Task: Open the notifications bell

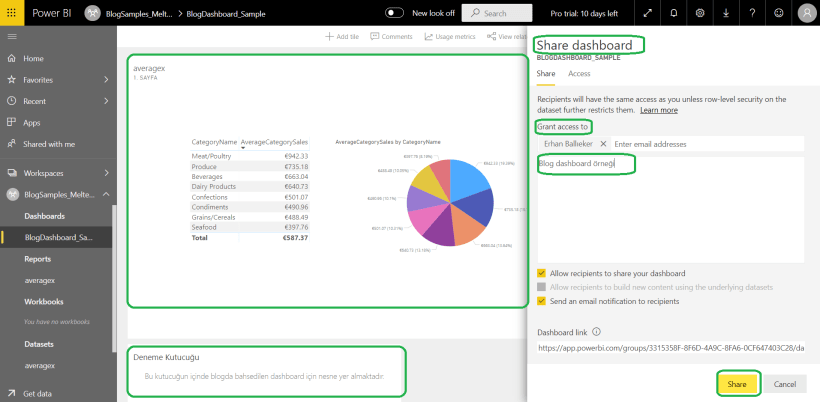Action: [x=674, y=13]
